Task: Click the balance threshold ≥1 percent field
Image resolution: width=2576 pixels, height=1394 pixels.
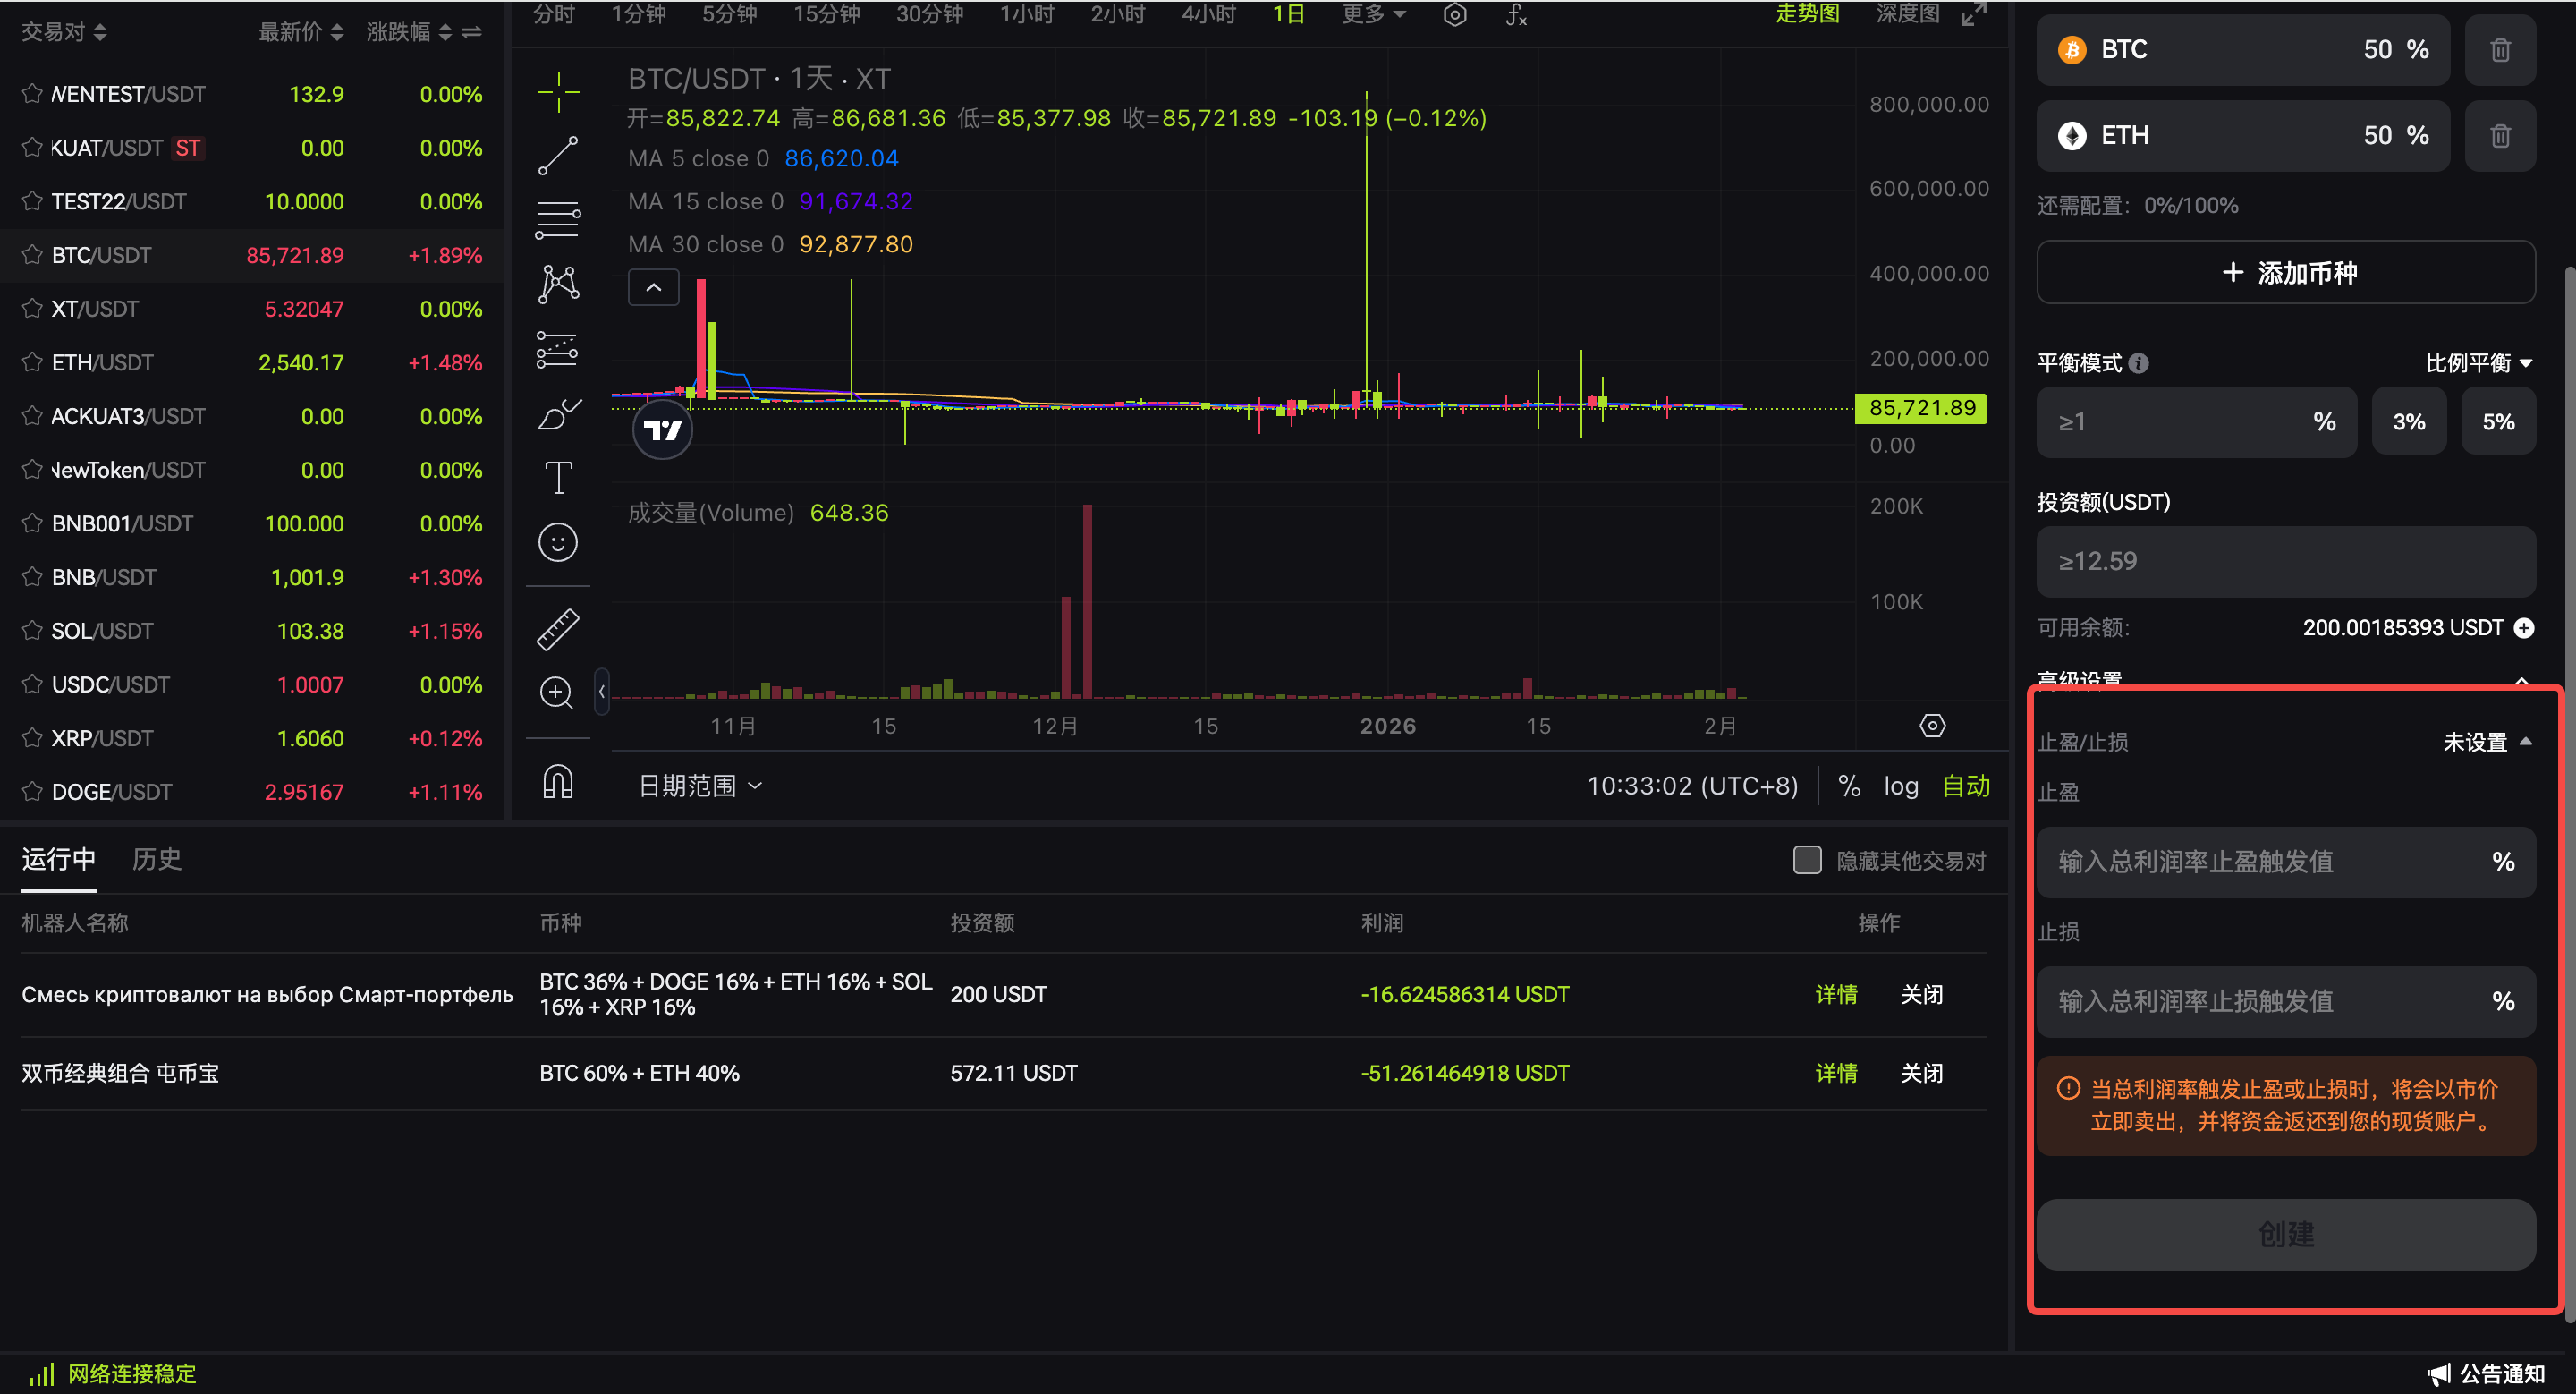Action: point(2197,422)
